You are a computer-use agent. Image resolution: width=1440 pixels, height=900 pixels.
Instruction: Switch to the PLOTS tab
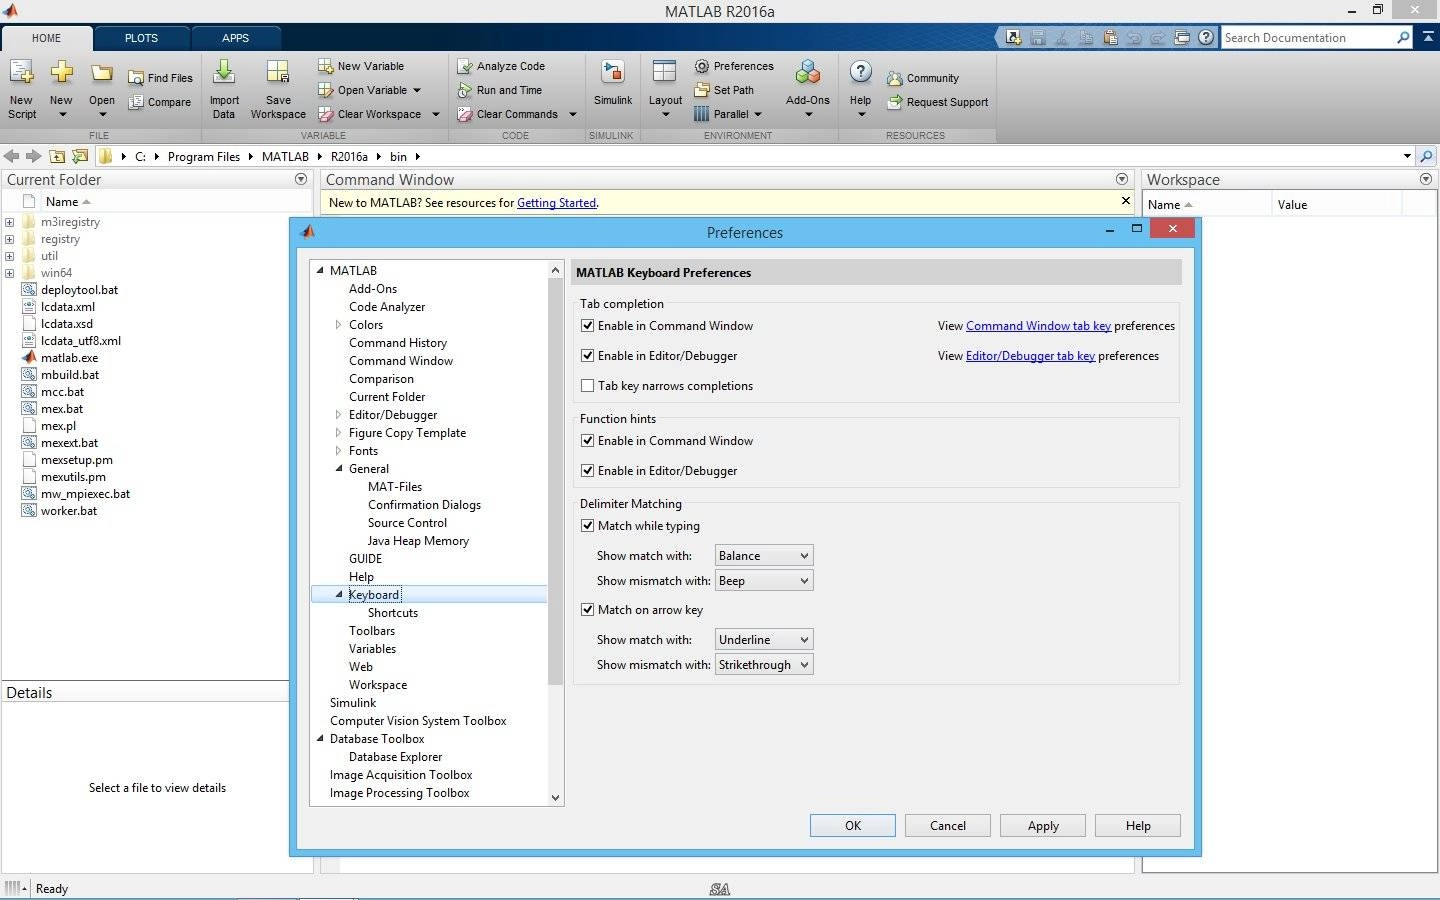141,38
